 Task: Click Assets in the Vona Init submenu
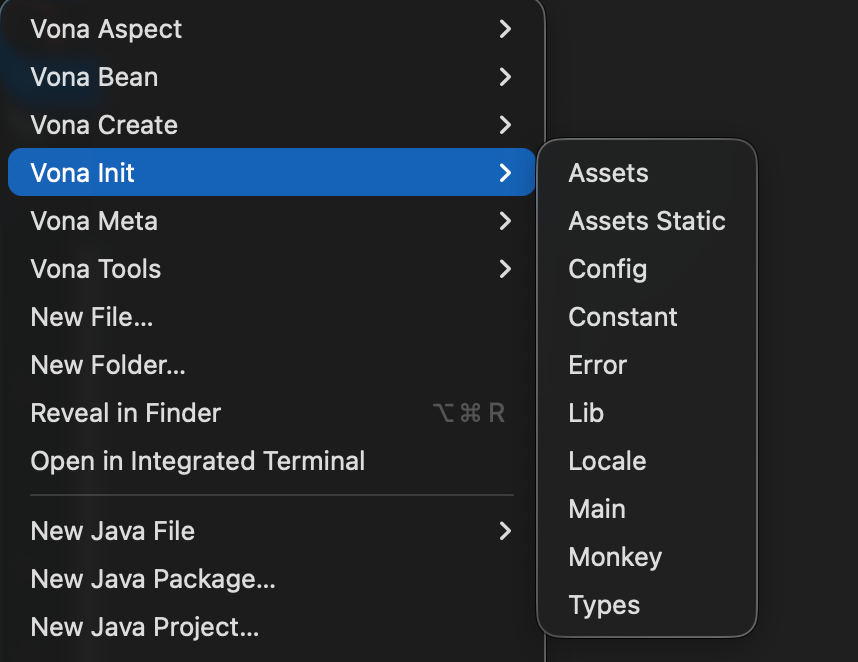(608, 173)
